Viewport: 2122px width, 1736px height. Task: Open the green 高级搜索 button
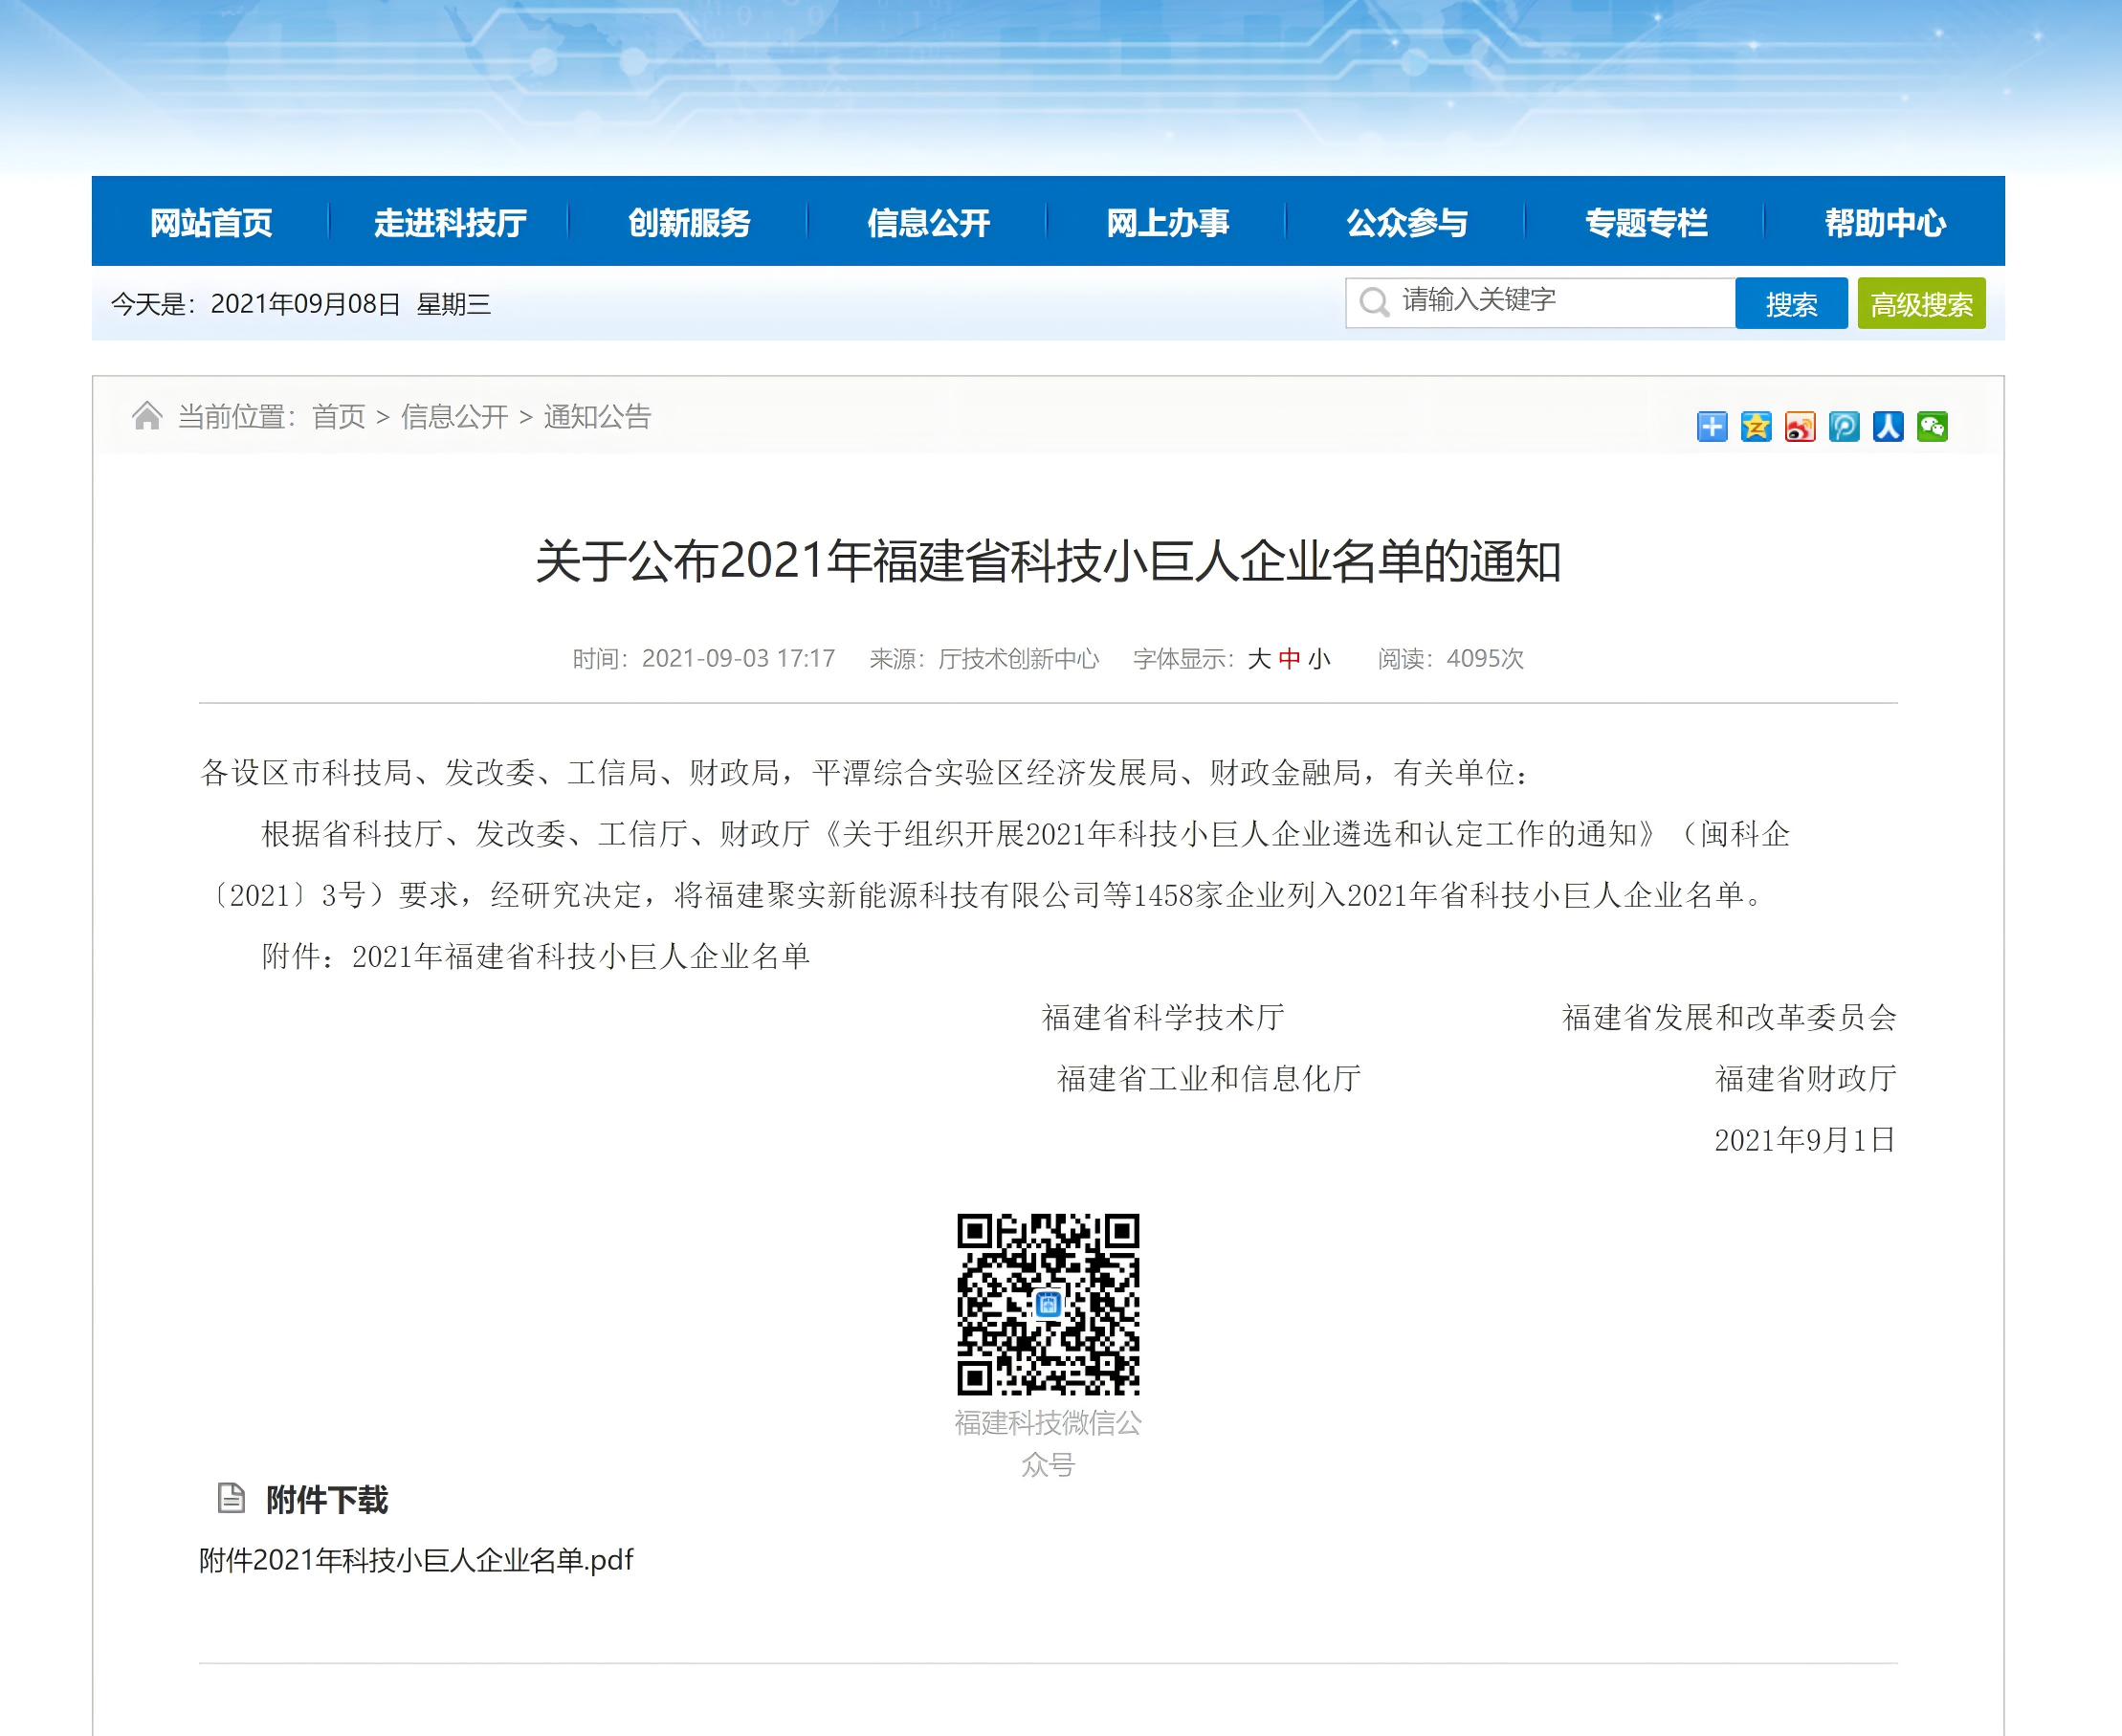[1921, 304]
